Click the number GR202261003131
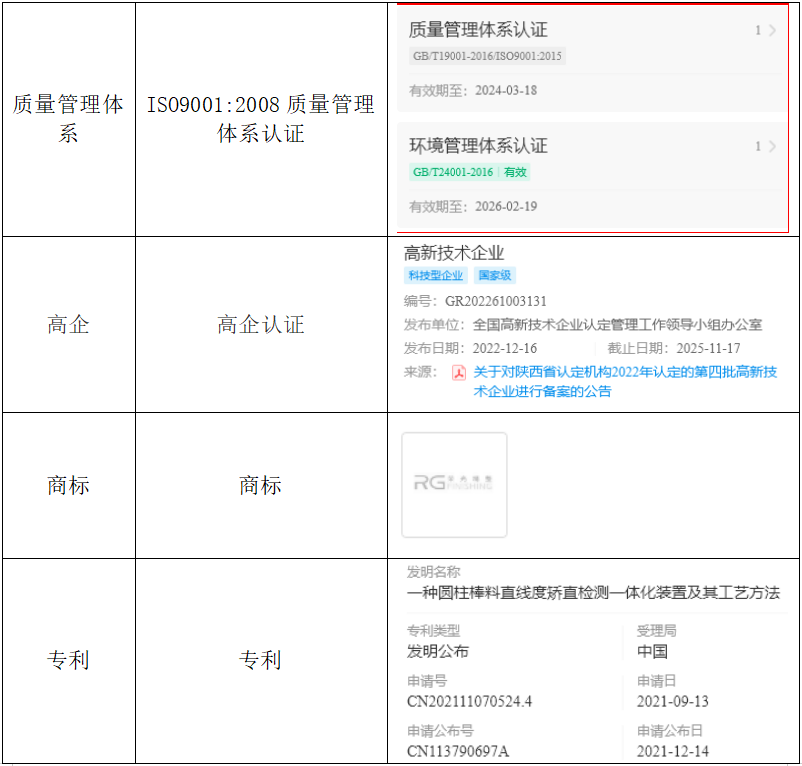 (x=496, y=301)
